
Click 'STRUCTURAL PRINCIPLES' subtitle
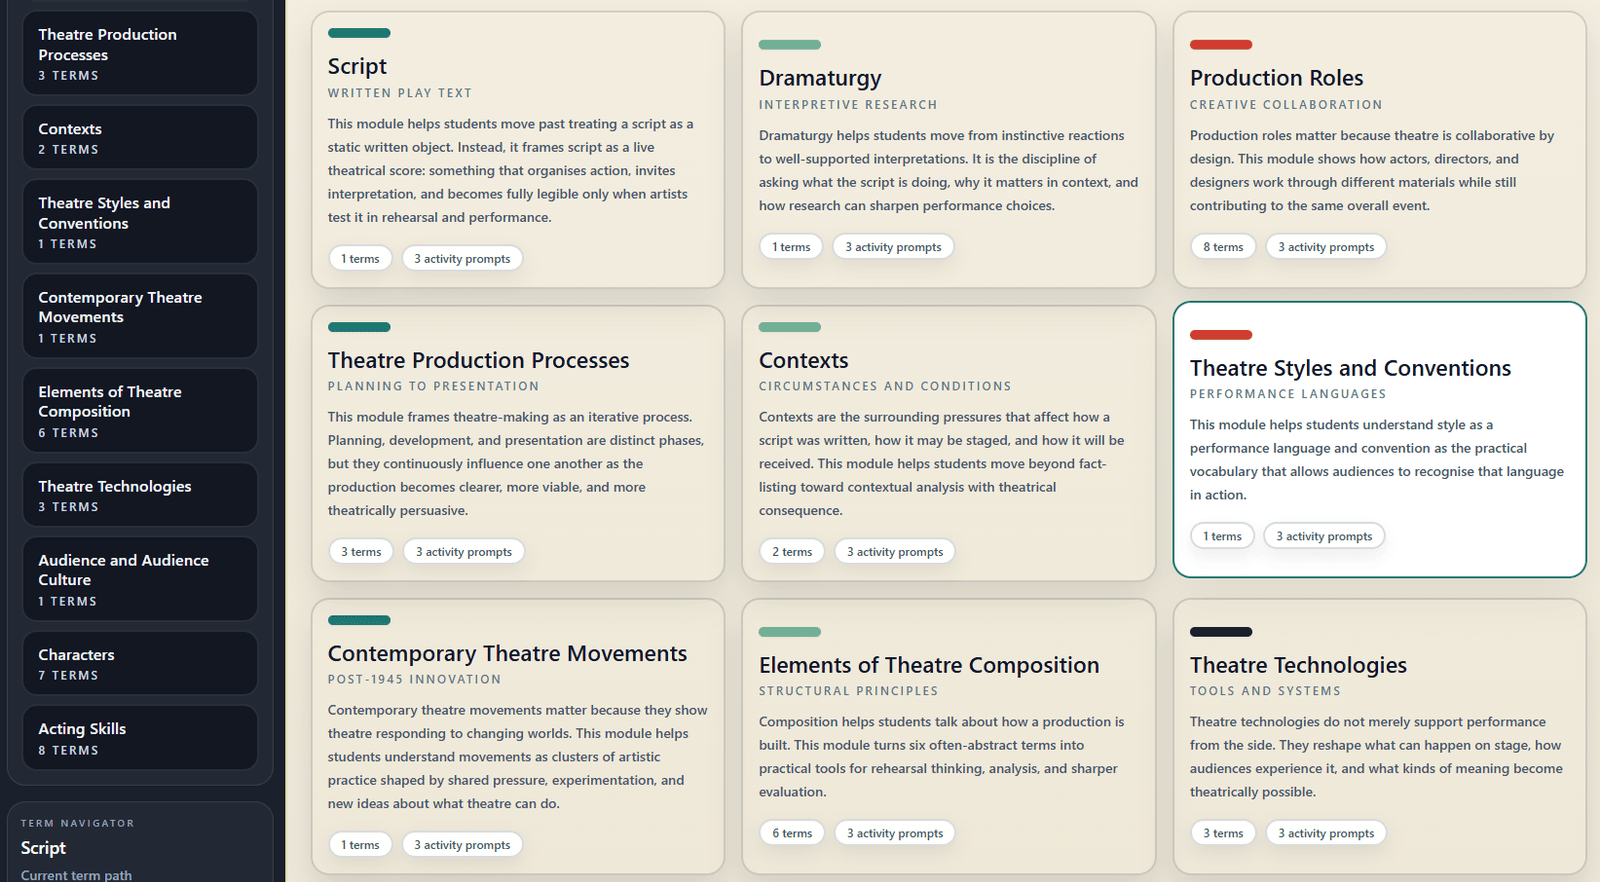click(x=849, y=691)
